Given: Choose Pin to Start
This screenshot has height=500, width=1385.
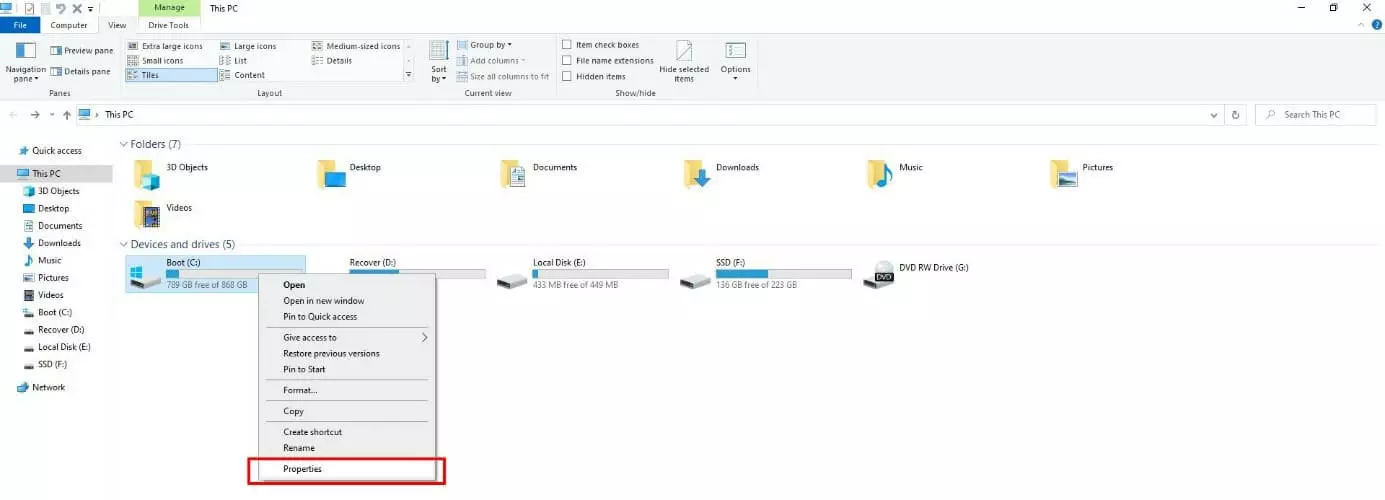Looking at the screenshot, I should [x=347, y=370].
